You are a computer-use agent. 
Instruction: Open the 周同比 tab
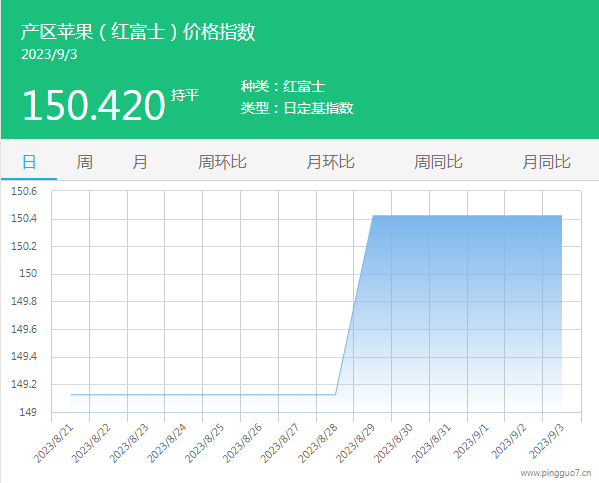[x=439, y=162]
